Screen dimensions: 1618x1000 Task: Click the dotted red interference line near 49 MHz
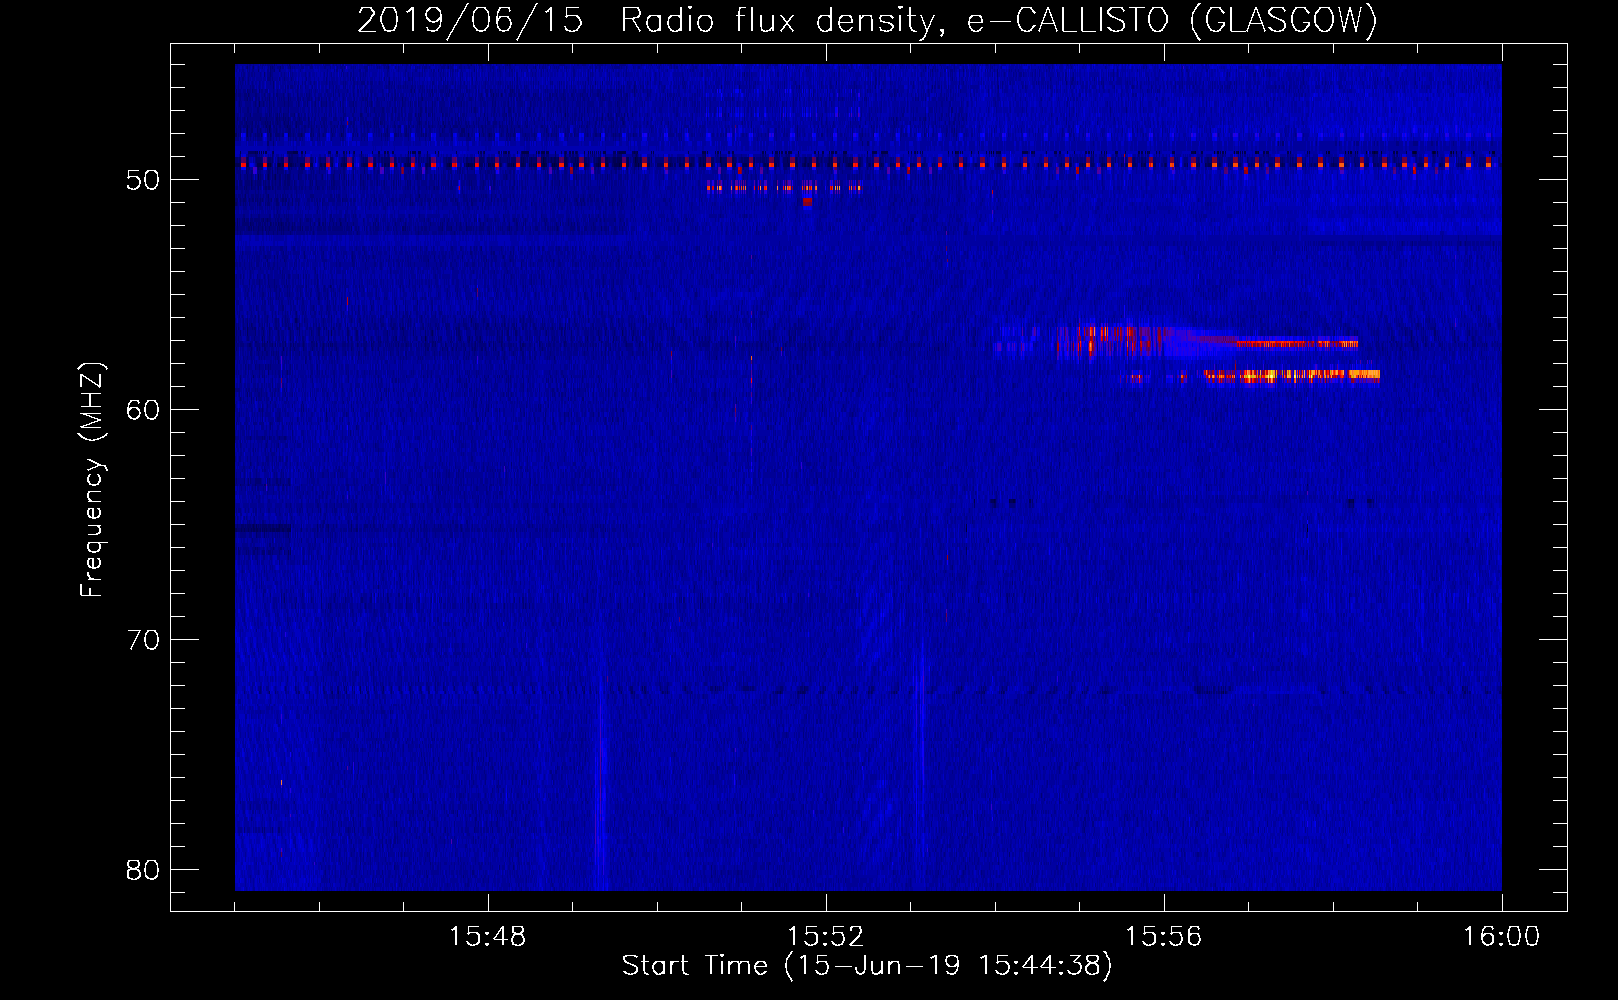coord(868,163)
